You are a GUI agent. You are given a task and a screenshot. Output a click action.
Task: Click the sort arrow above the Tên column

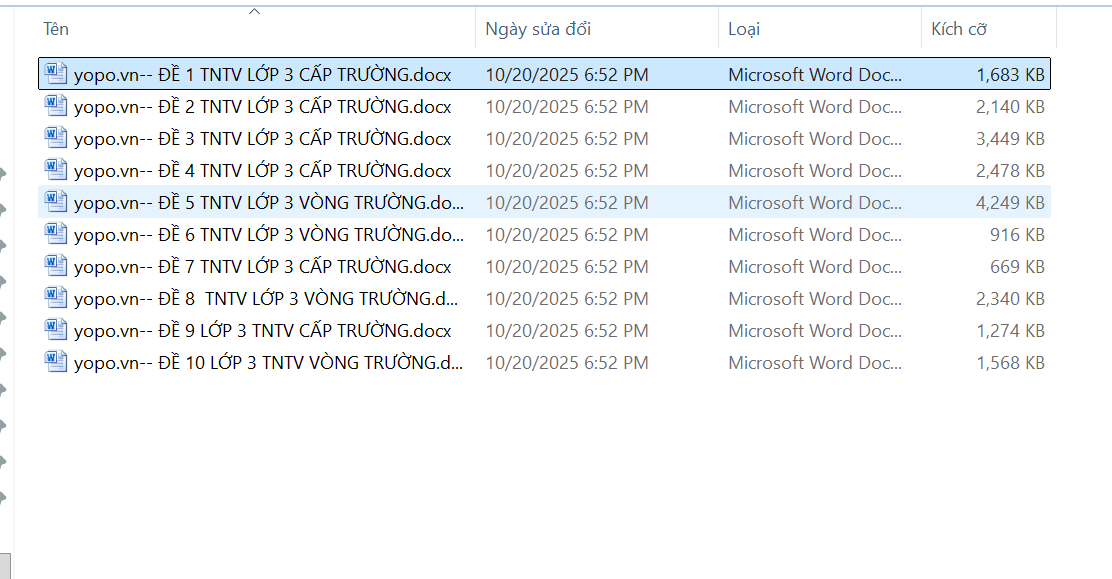(254, 12)
